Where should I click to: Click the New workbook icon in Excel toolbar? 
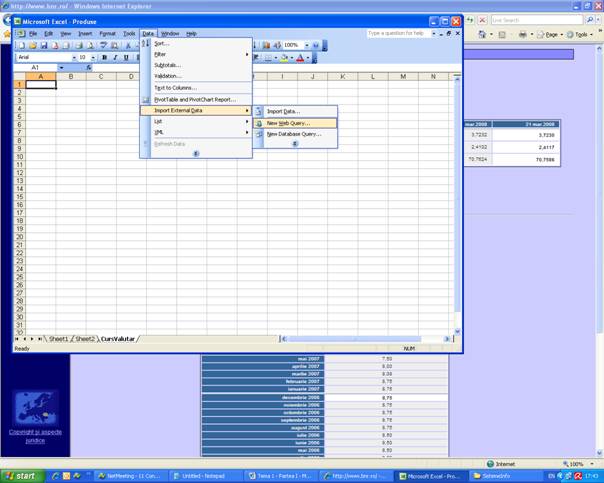22,46
